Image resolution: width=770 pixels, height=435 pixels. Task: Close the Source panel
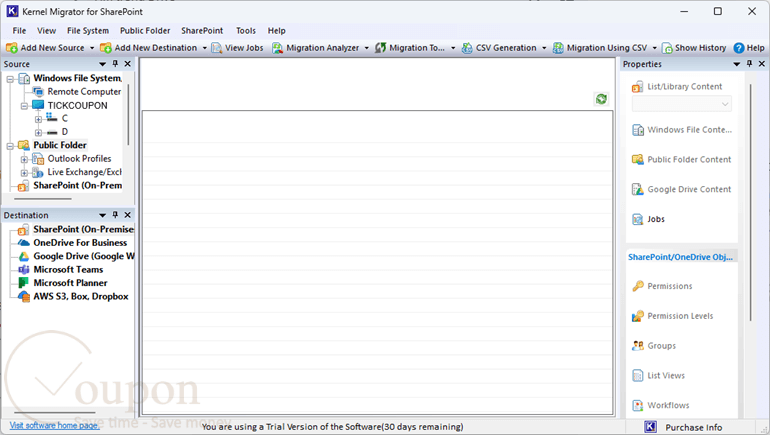point(128,64)
